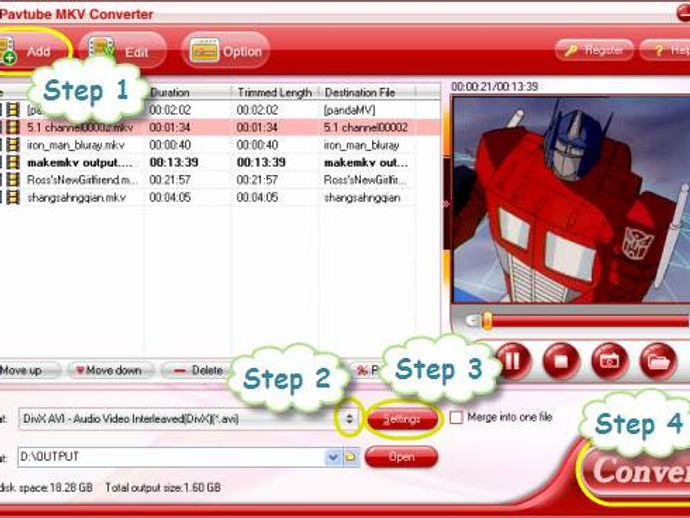
Task: Click film icon of 5.1 channel00002.mkv row
Action: (x=14, y=127)
